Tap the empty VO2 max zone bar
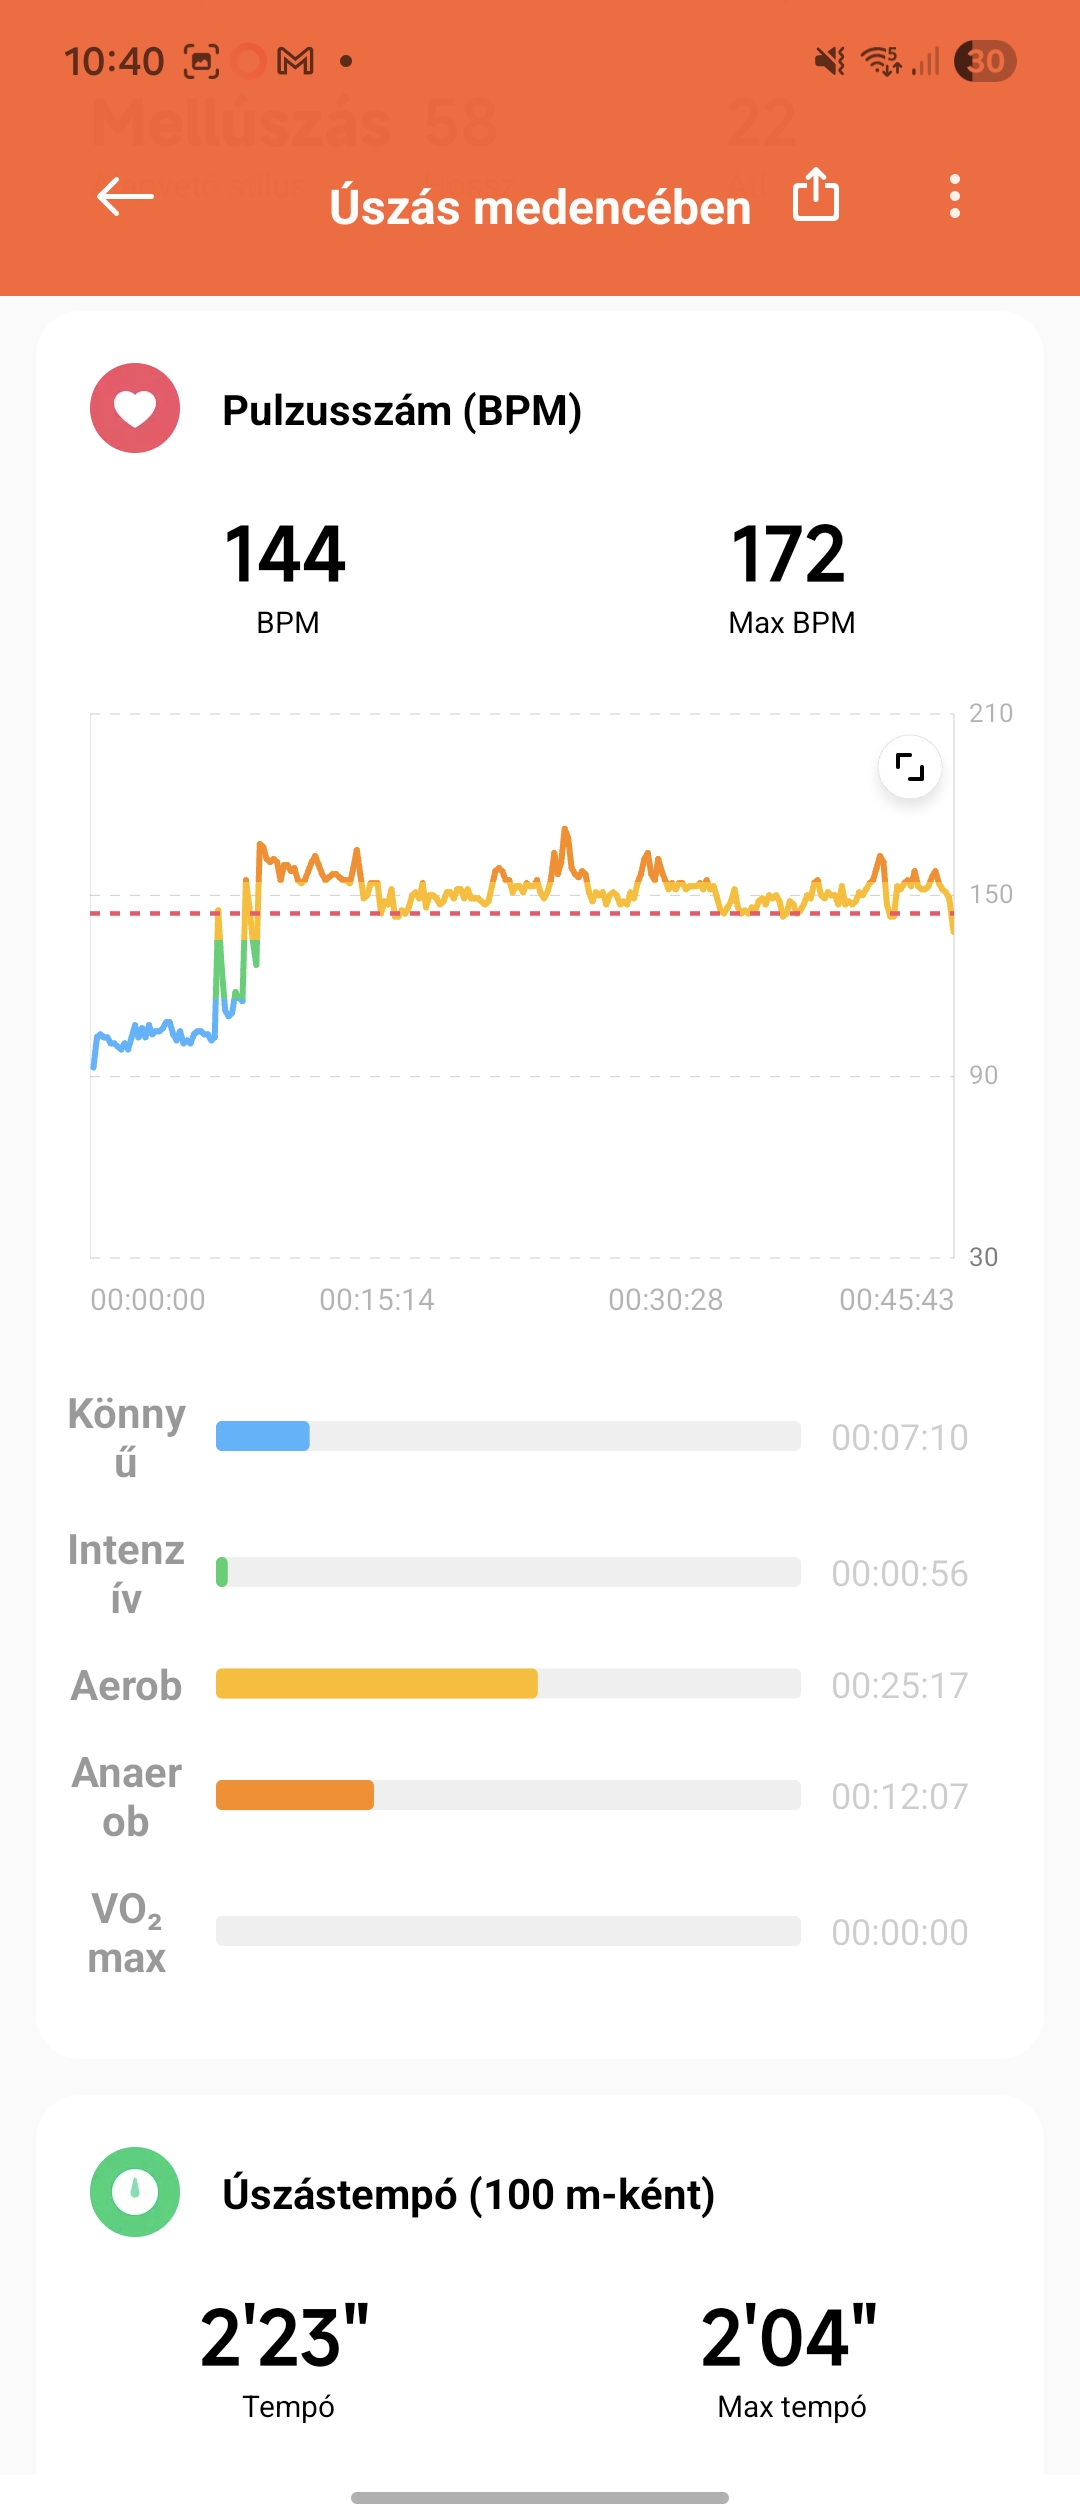The height and width of the screenshot is (2520, 1080). [x=508, y=1931]
